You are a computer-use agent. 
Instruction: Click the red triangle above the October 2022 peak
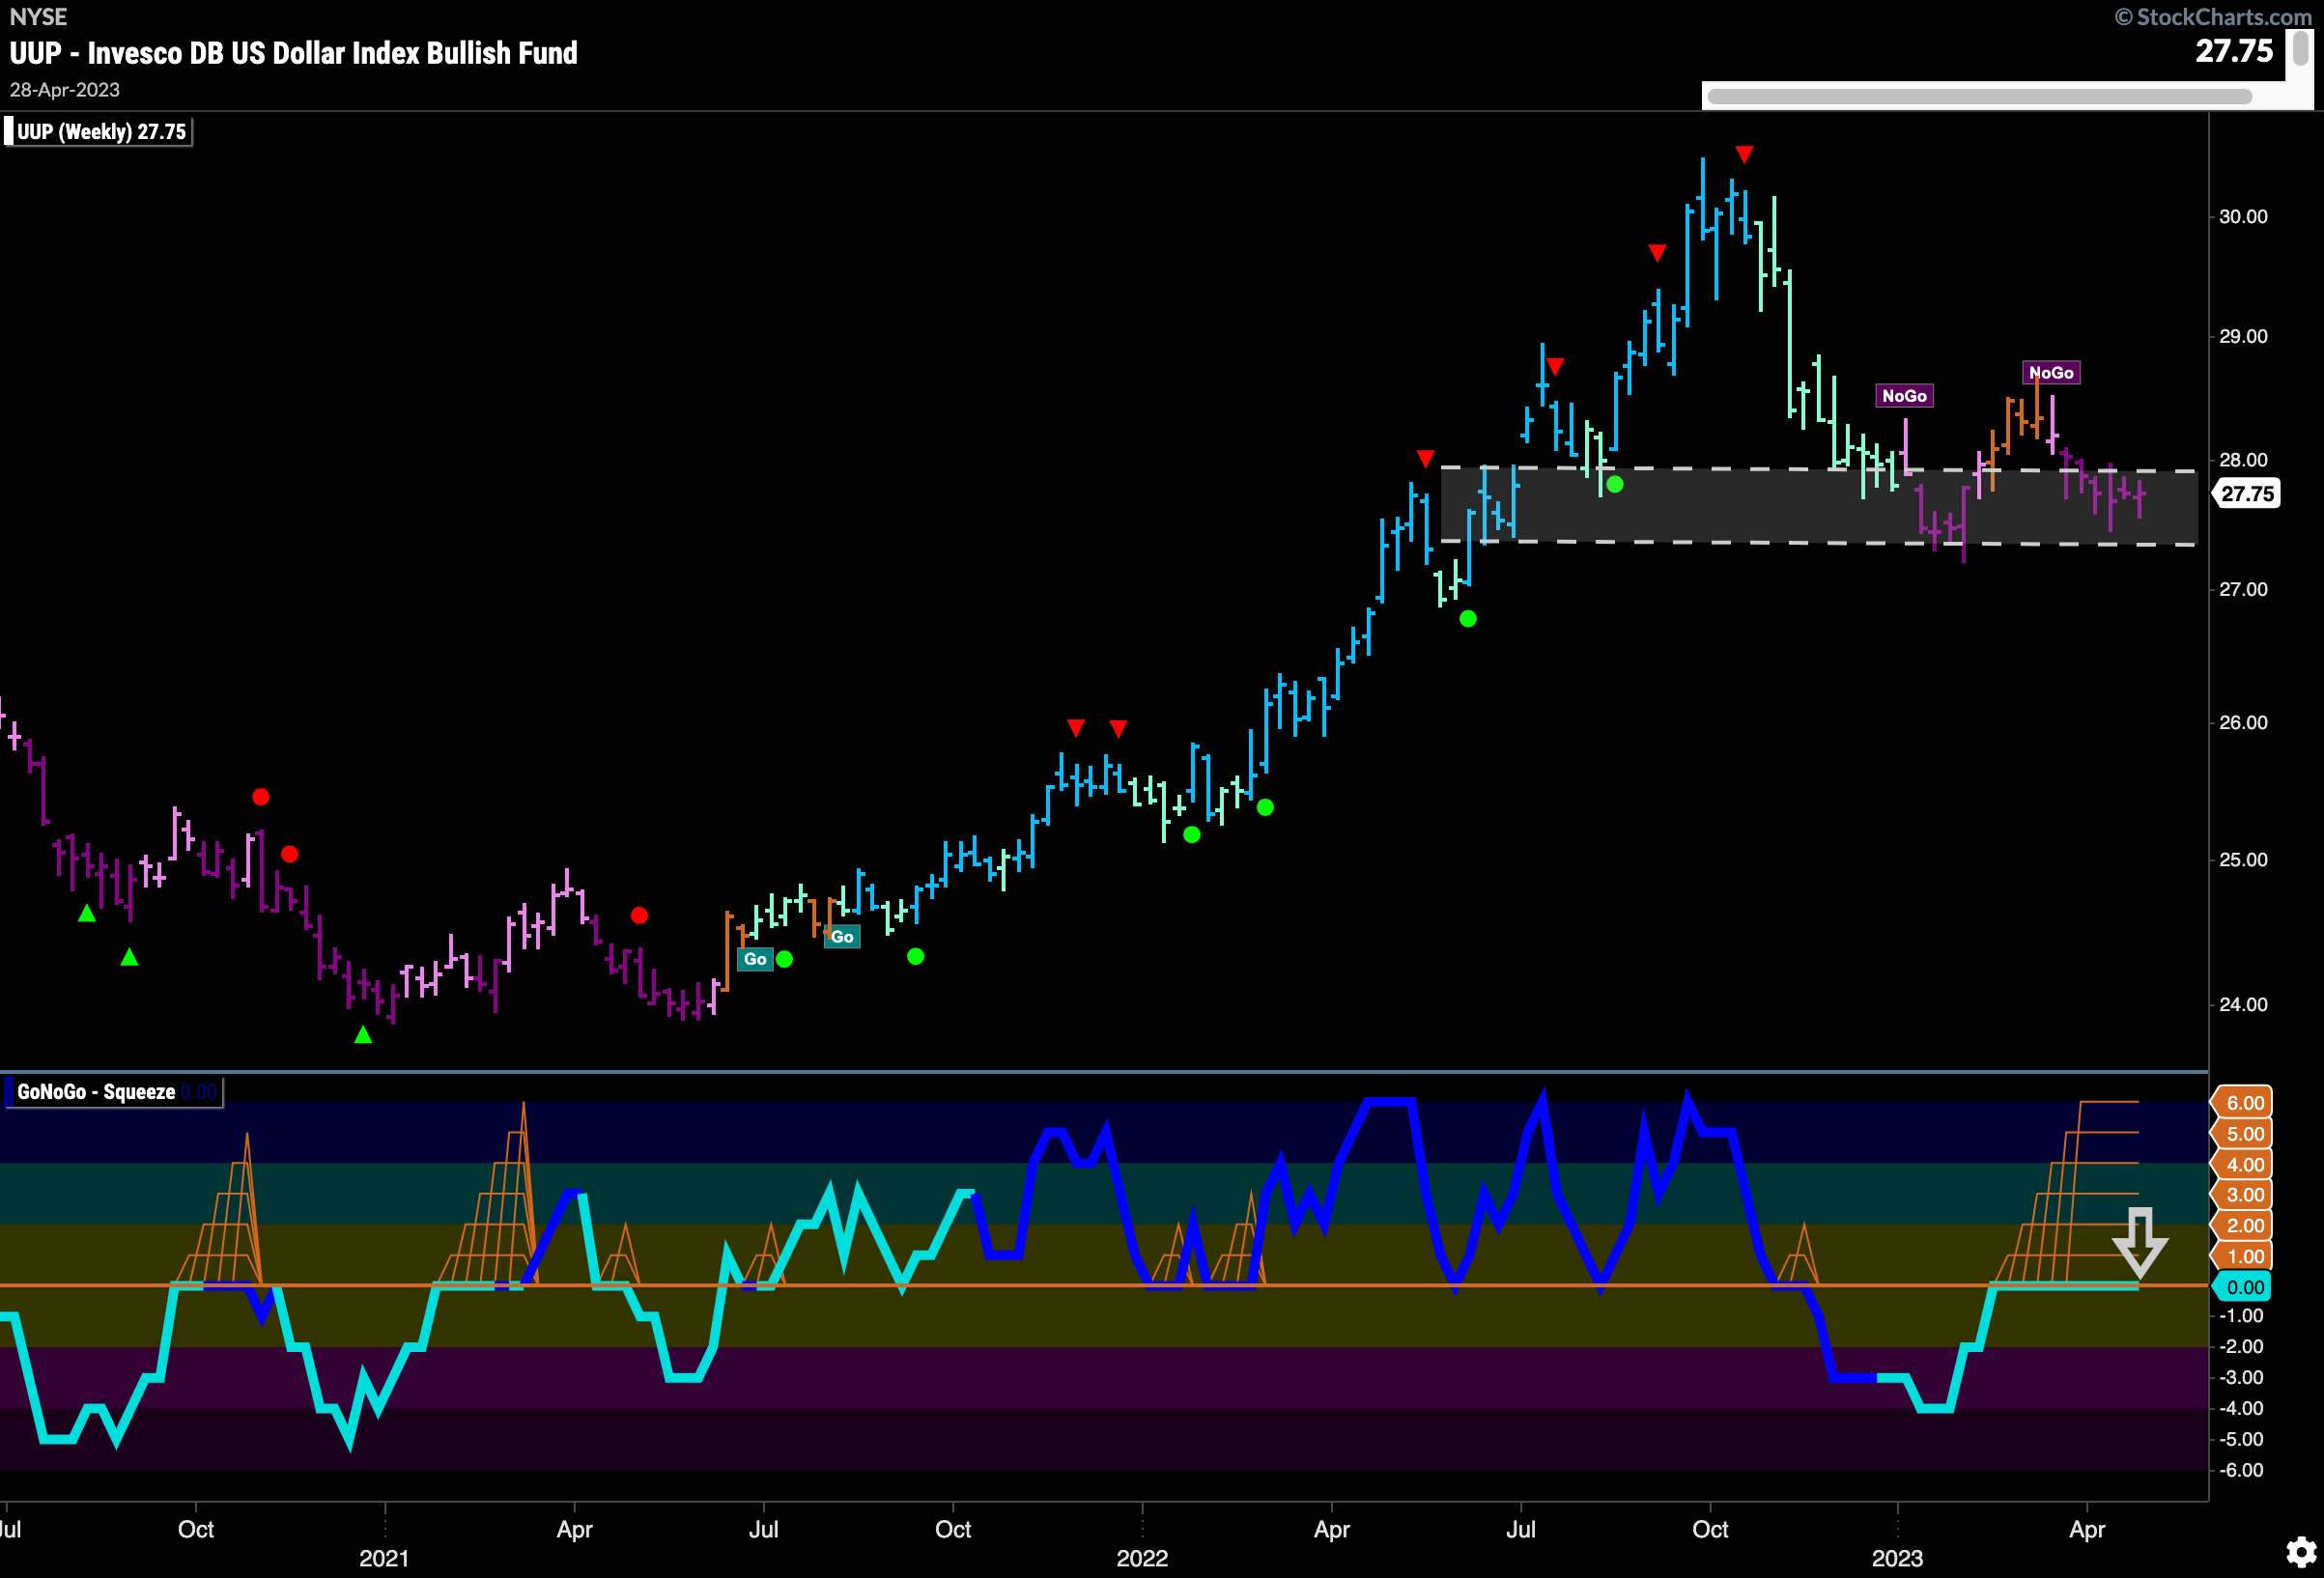tap(1744, 154)
